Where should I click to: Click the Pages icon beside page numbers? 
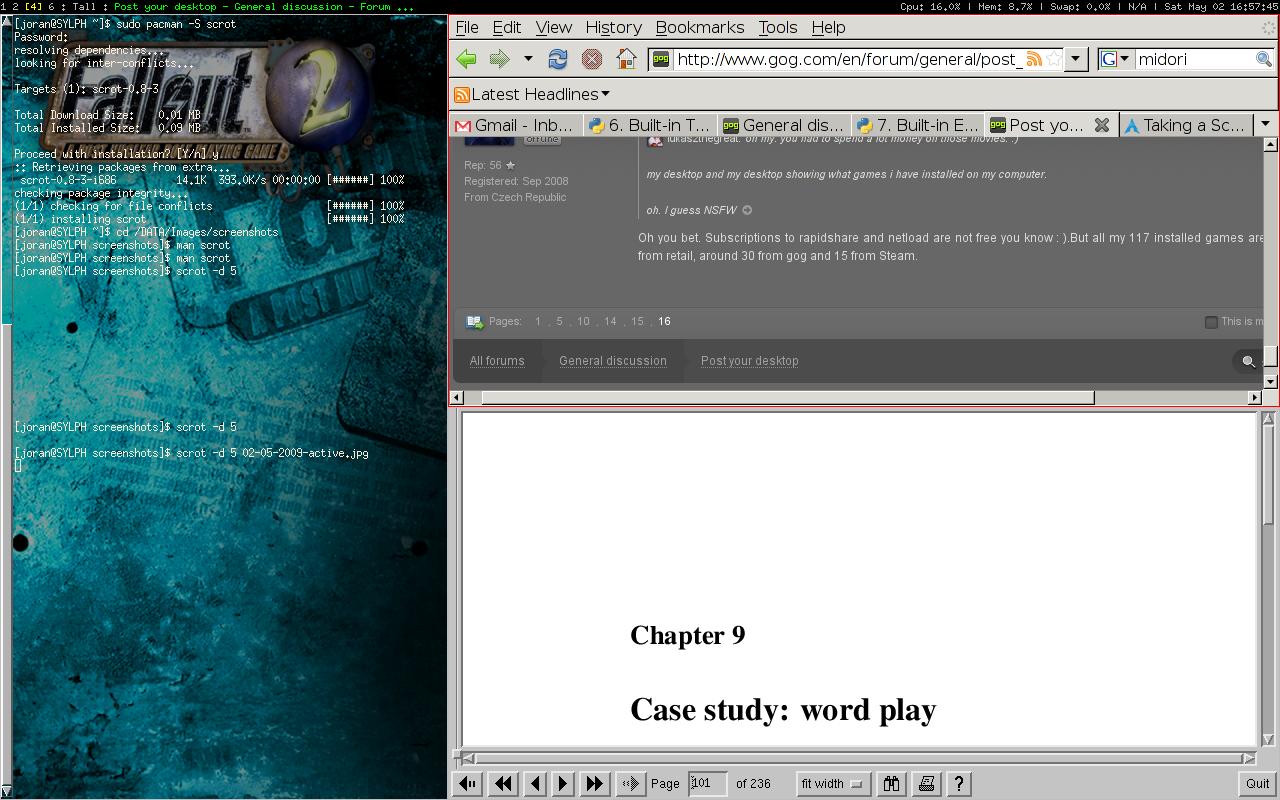(x=474, y=321)
